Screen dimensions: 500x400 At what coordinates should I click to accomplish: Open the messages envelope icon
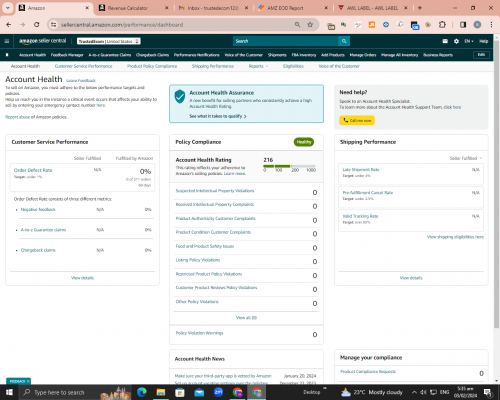coord(445,41)
